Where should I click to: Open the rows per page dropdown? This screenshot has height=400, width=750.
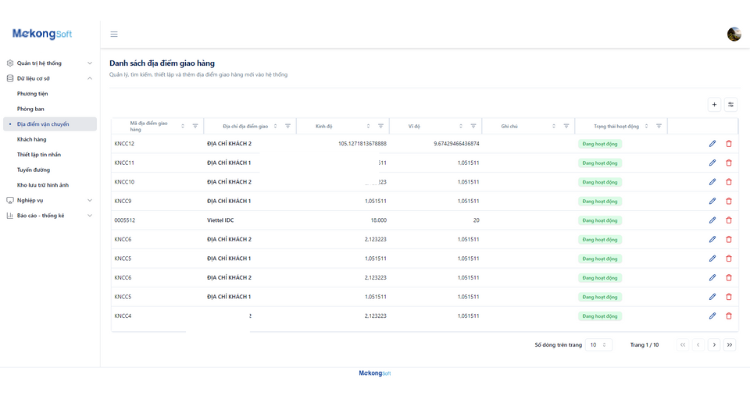pyautogui.click(x=598, y=344)
